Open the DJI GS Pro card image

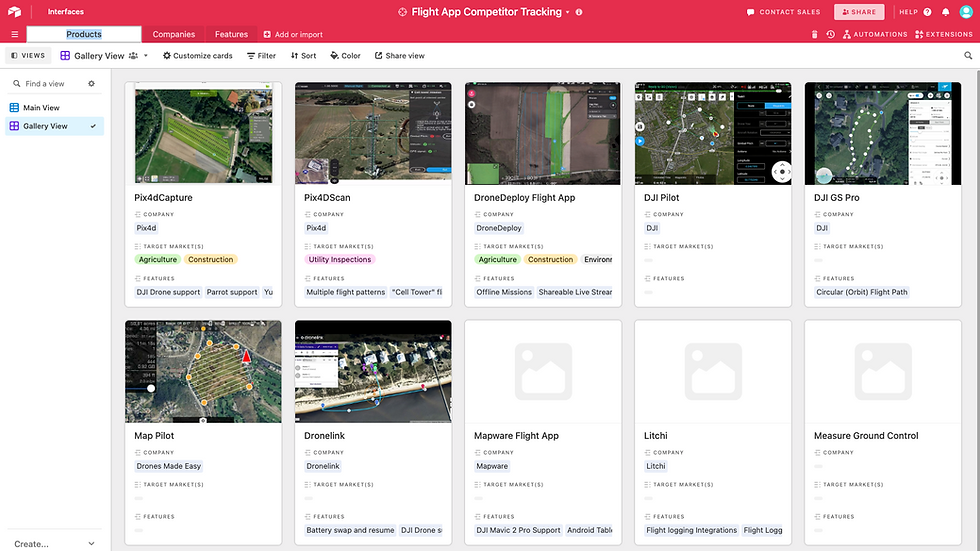(x=882, y=133)
